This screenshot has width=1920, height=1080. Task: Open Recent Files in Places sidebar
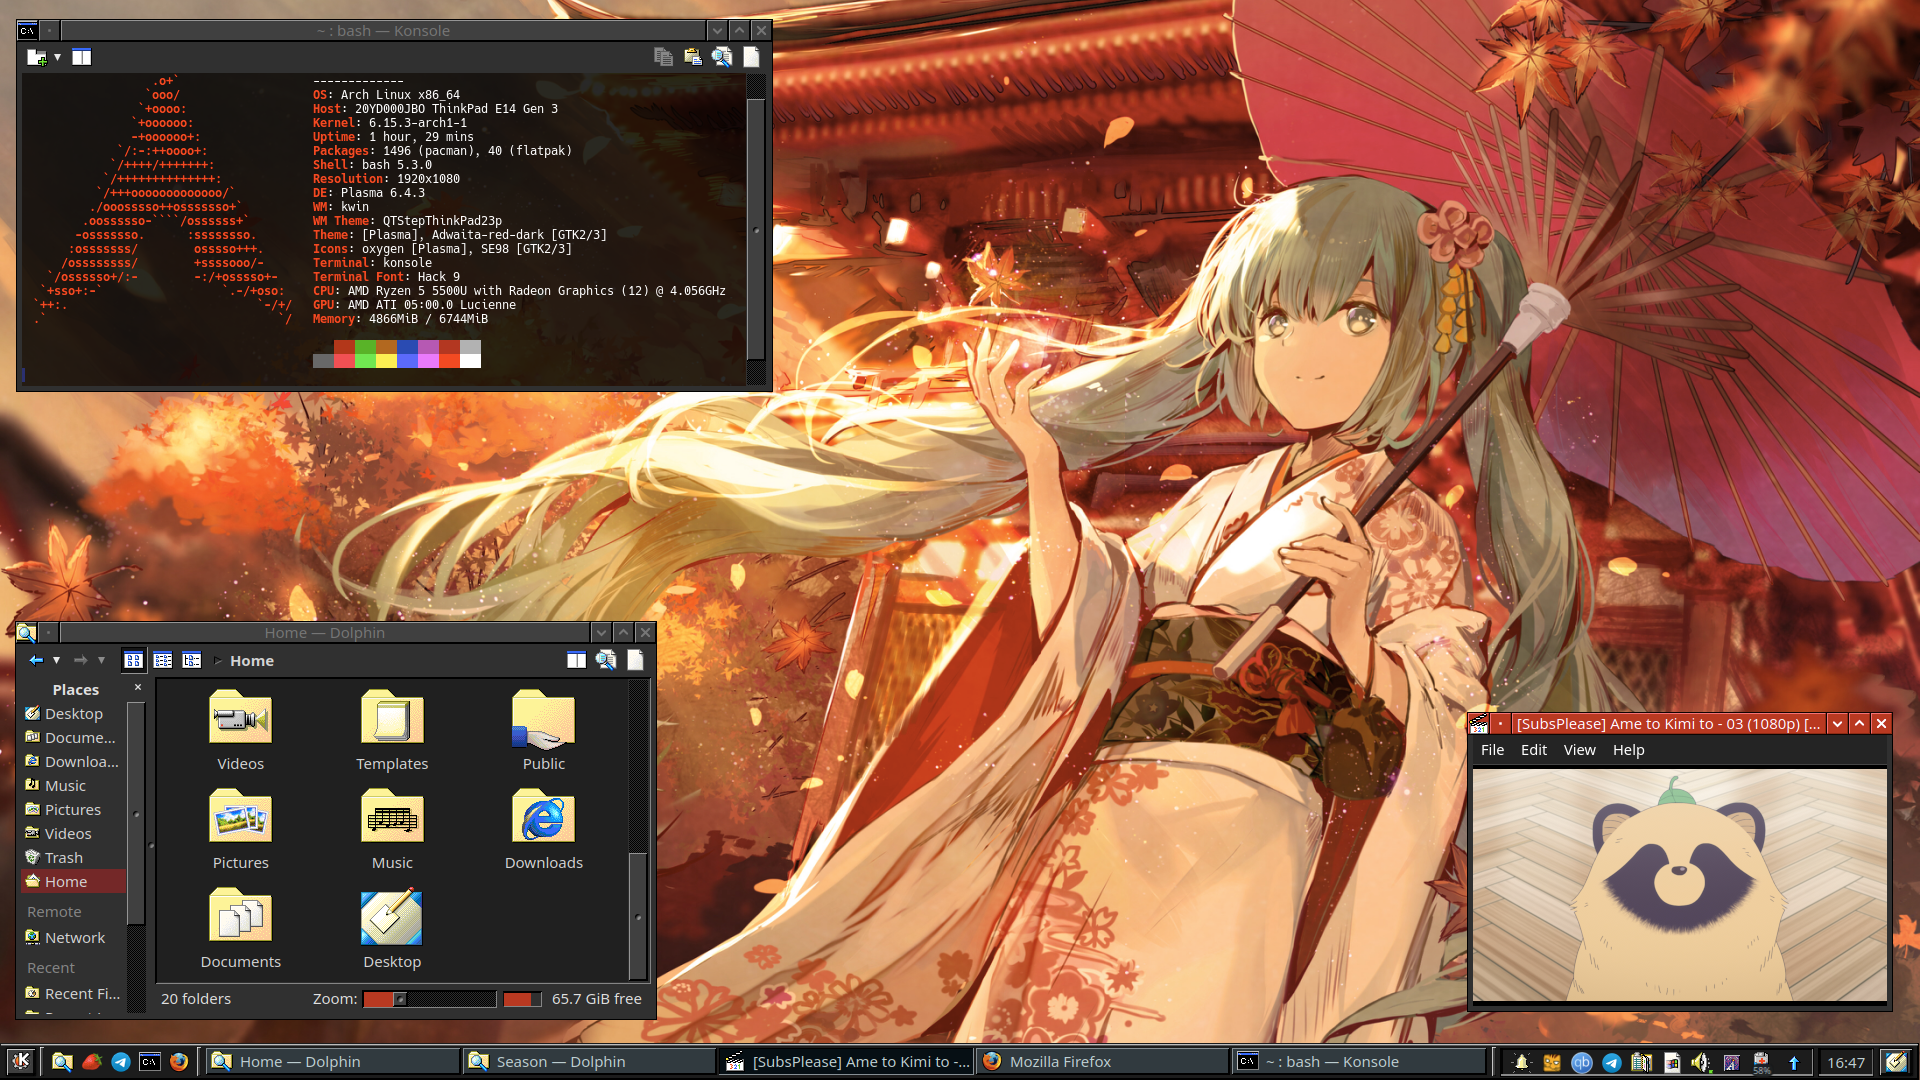coord(74,993)
